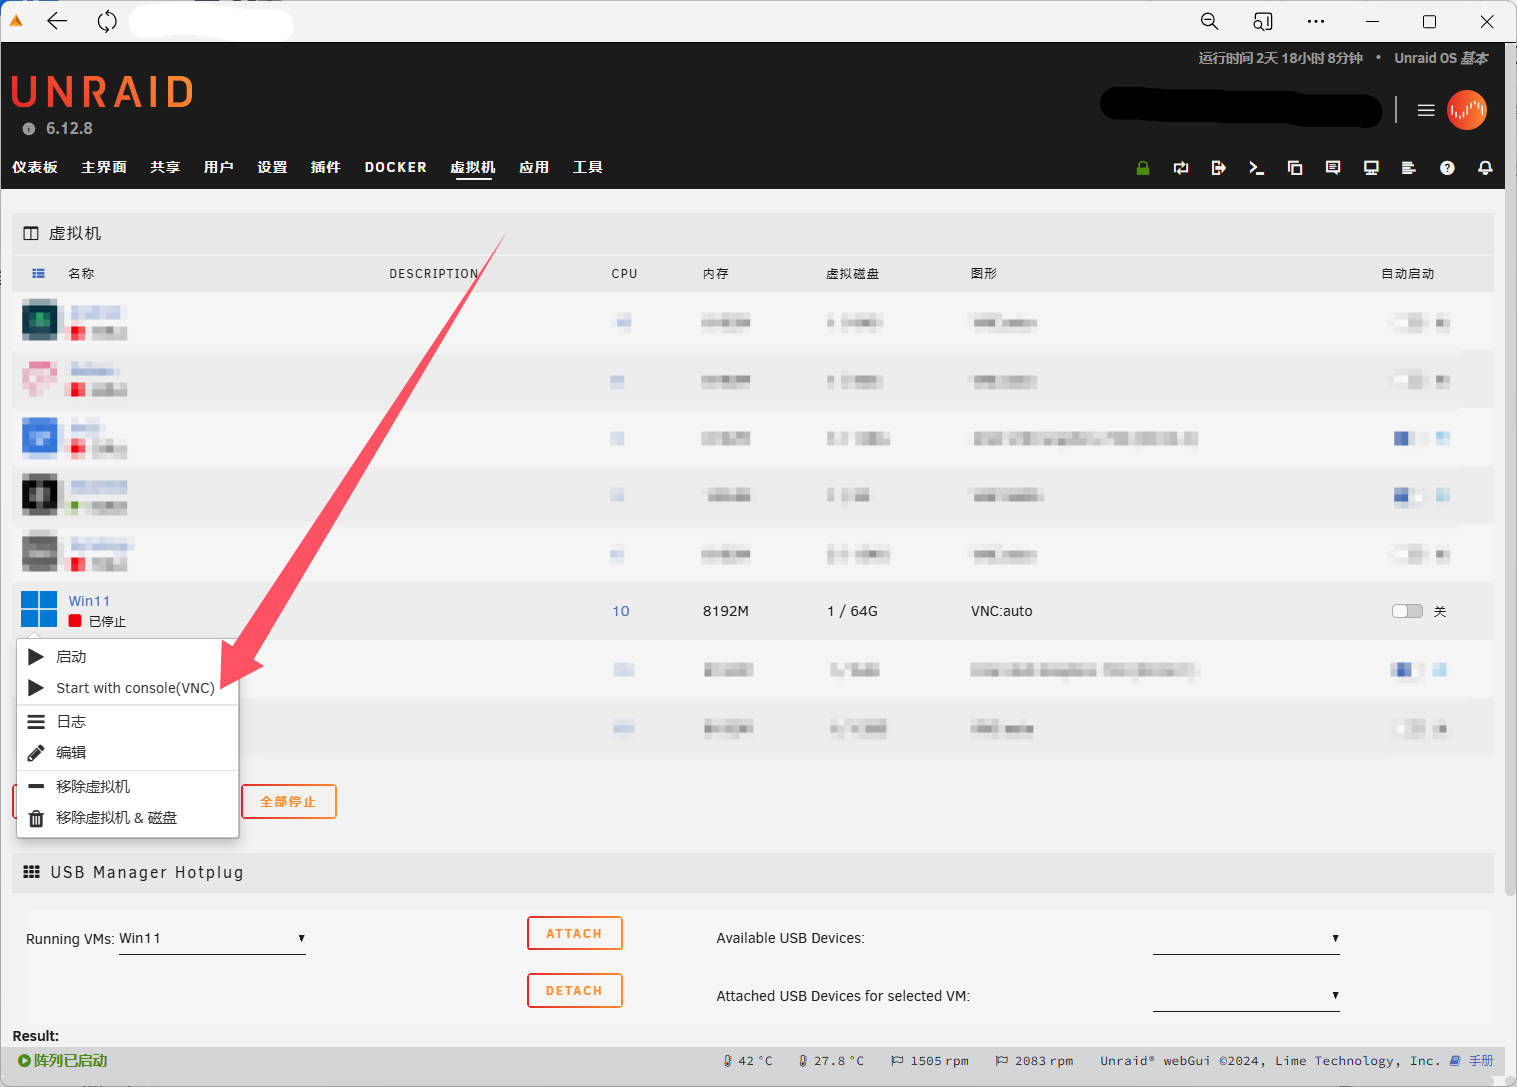Screen dimensions: 1517x1087
Task: Click the ATTACH button
Action: (574, 933)
